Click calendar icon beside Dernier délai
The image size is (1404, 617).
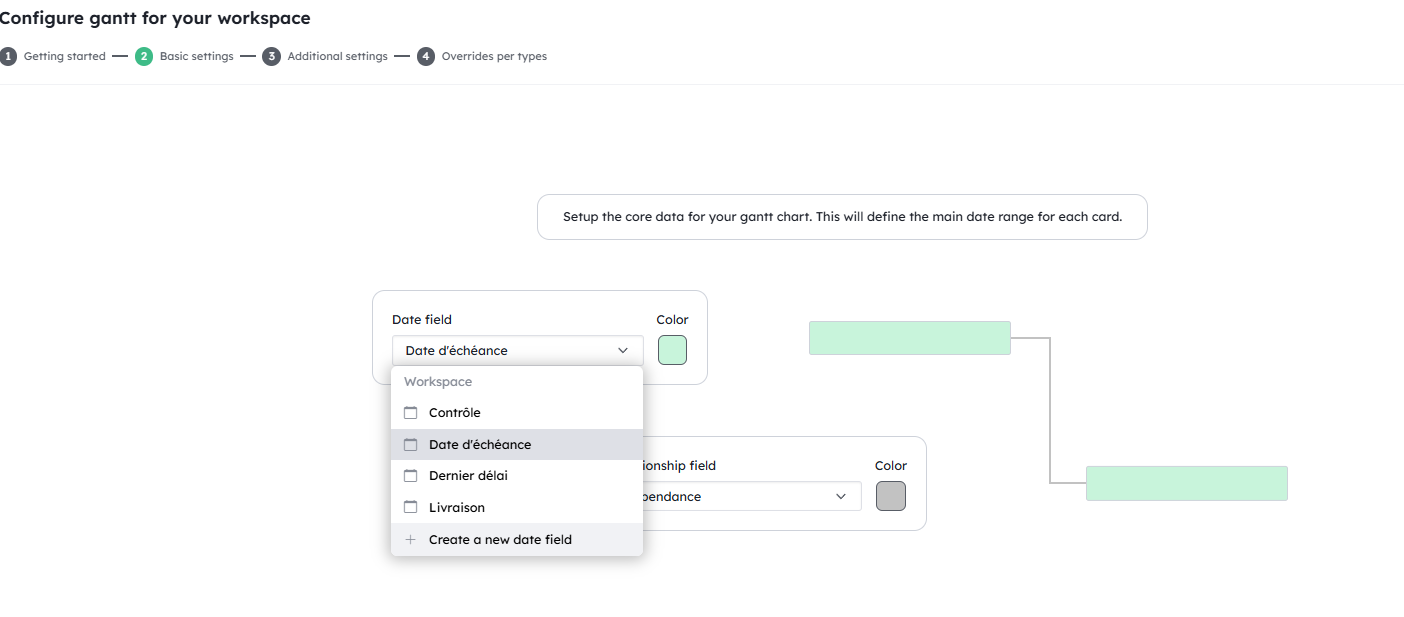click(410, 476)
